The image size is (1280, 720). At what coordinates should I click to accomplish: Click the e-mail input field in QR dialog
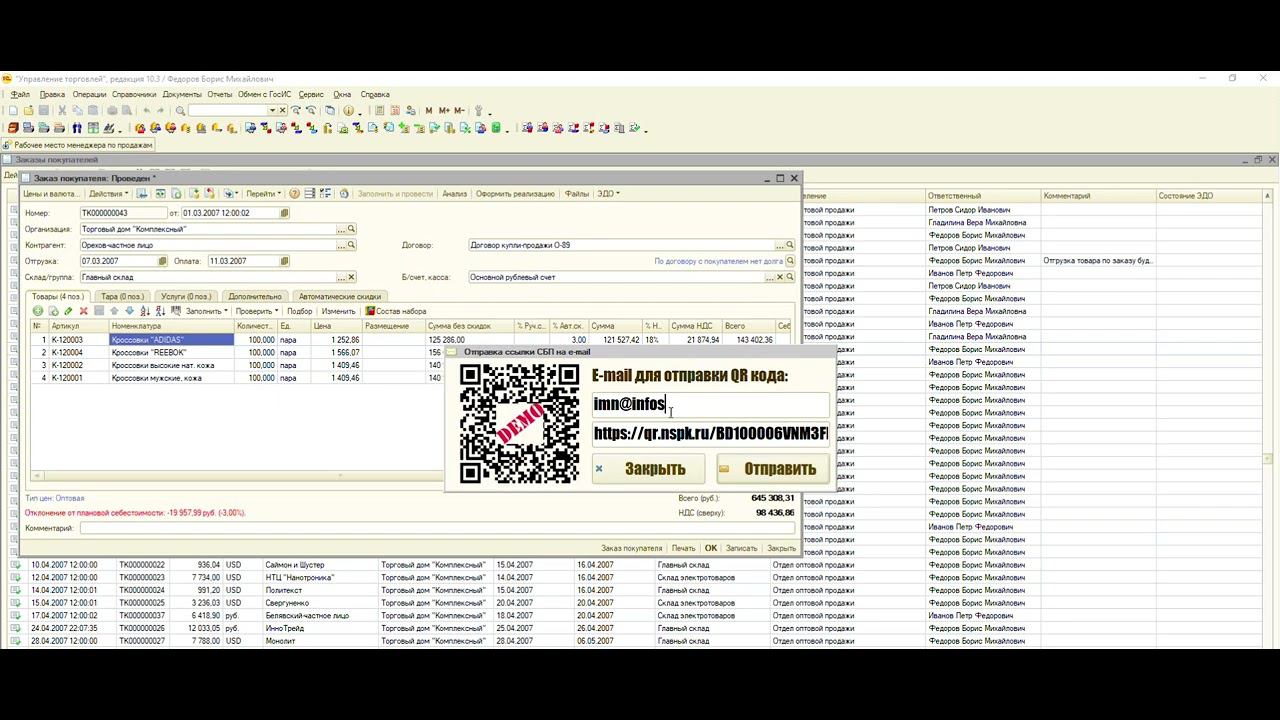710,404
